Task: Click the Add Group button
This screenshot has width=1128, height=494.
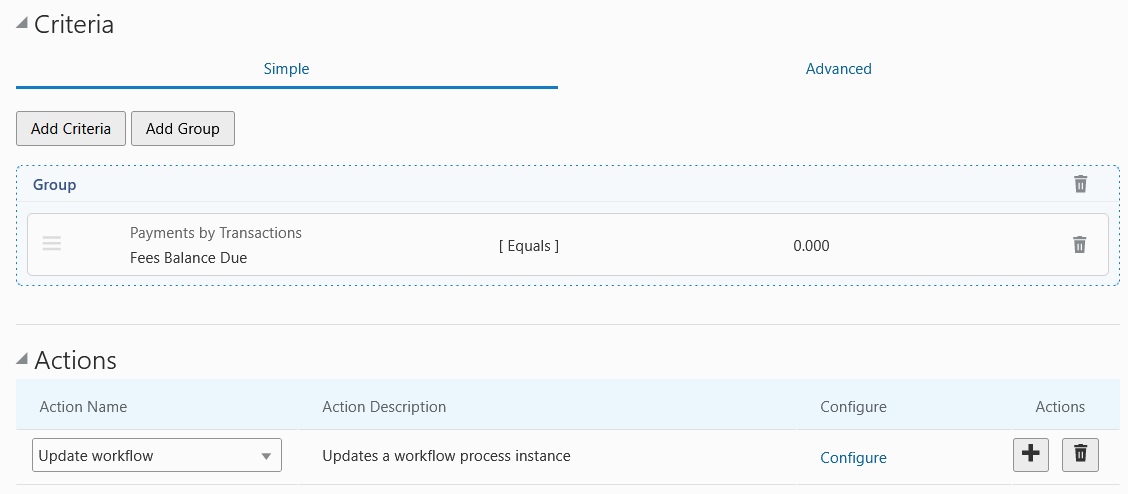Action: pyautogui.click(x=183, y=129)
